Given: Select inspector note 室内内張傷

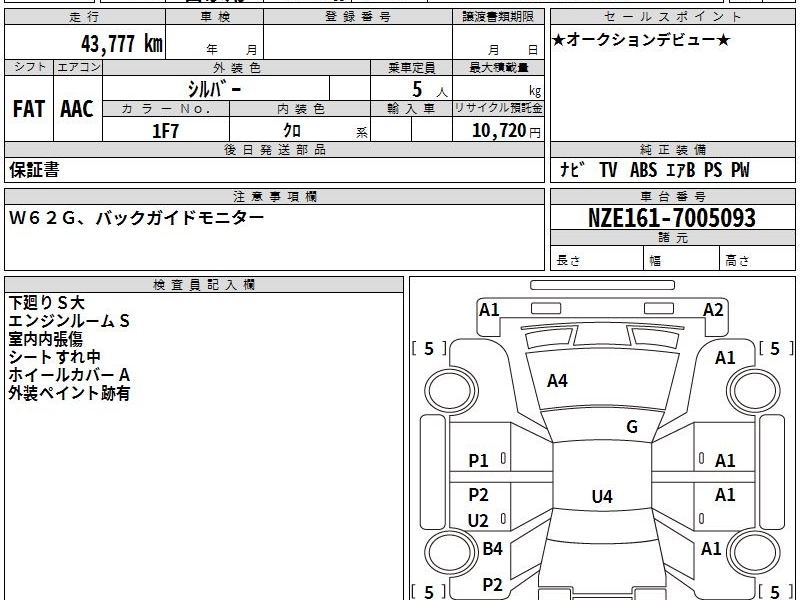Looking at the screenshot, I should [45, 339].
